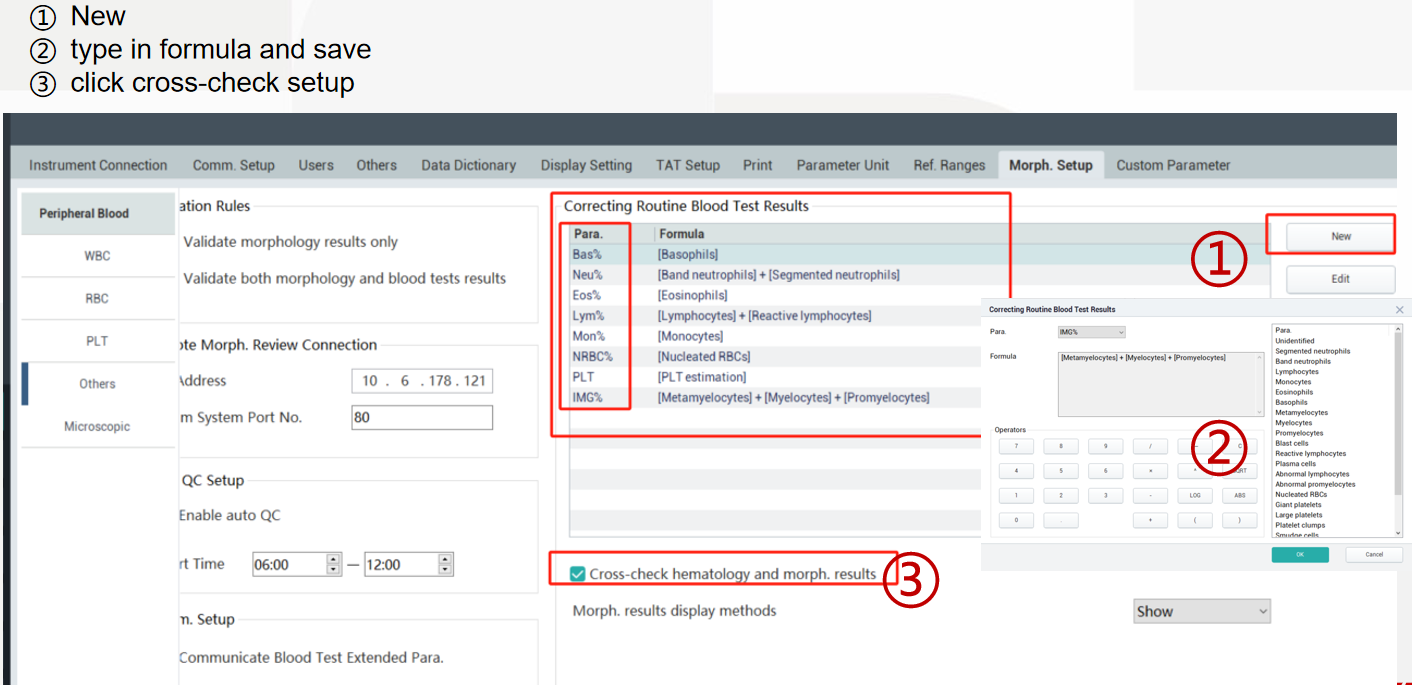Select Microscopic in the sidebar

(97, 426)
